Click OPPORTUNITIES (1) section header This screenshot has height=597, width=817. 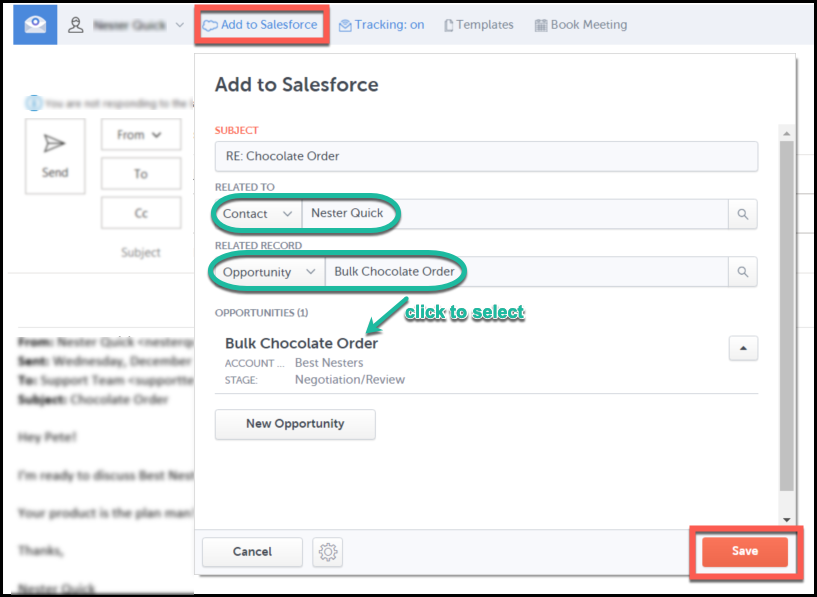coord(262,313)
